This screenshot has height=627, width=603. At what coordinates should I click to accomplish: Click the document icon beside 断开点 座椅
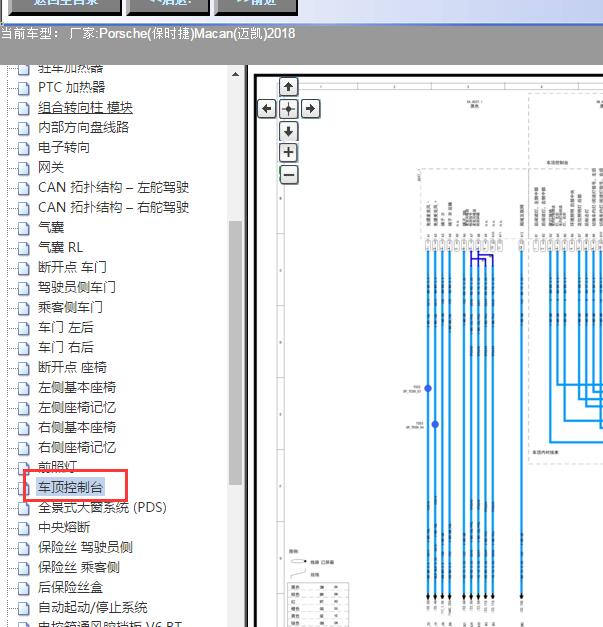pos(24,368)
